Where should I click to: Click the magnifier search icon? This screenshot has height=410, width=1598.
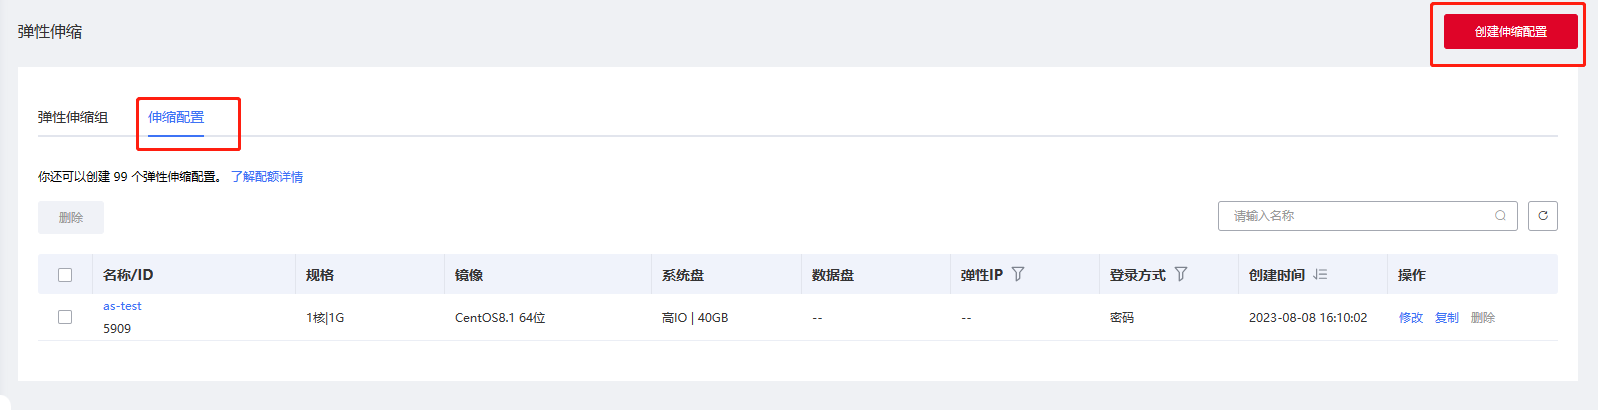pyautogui.click(x=1500, y=216)
